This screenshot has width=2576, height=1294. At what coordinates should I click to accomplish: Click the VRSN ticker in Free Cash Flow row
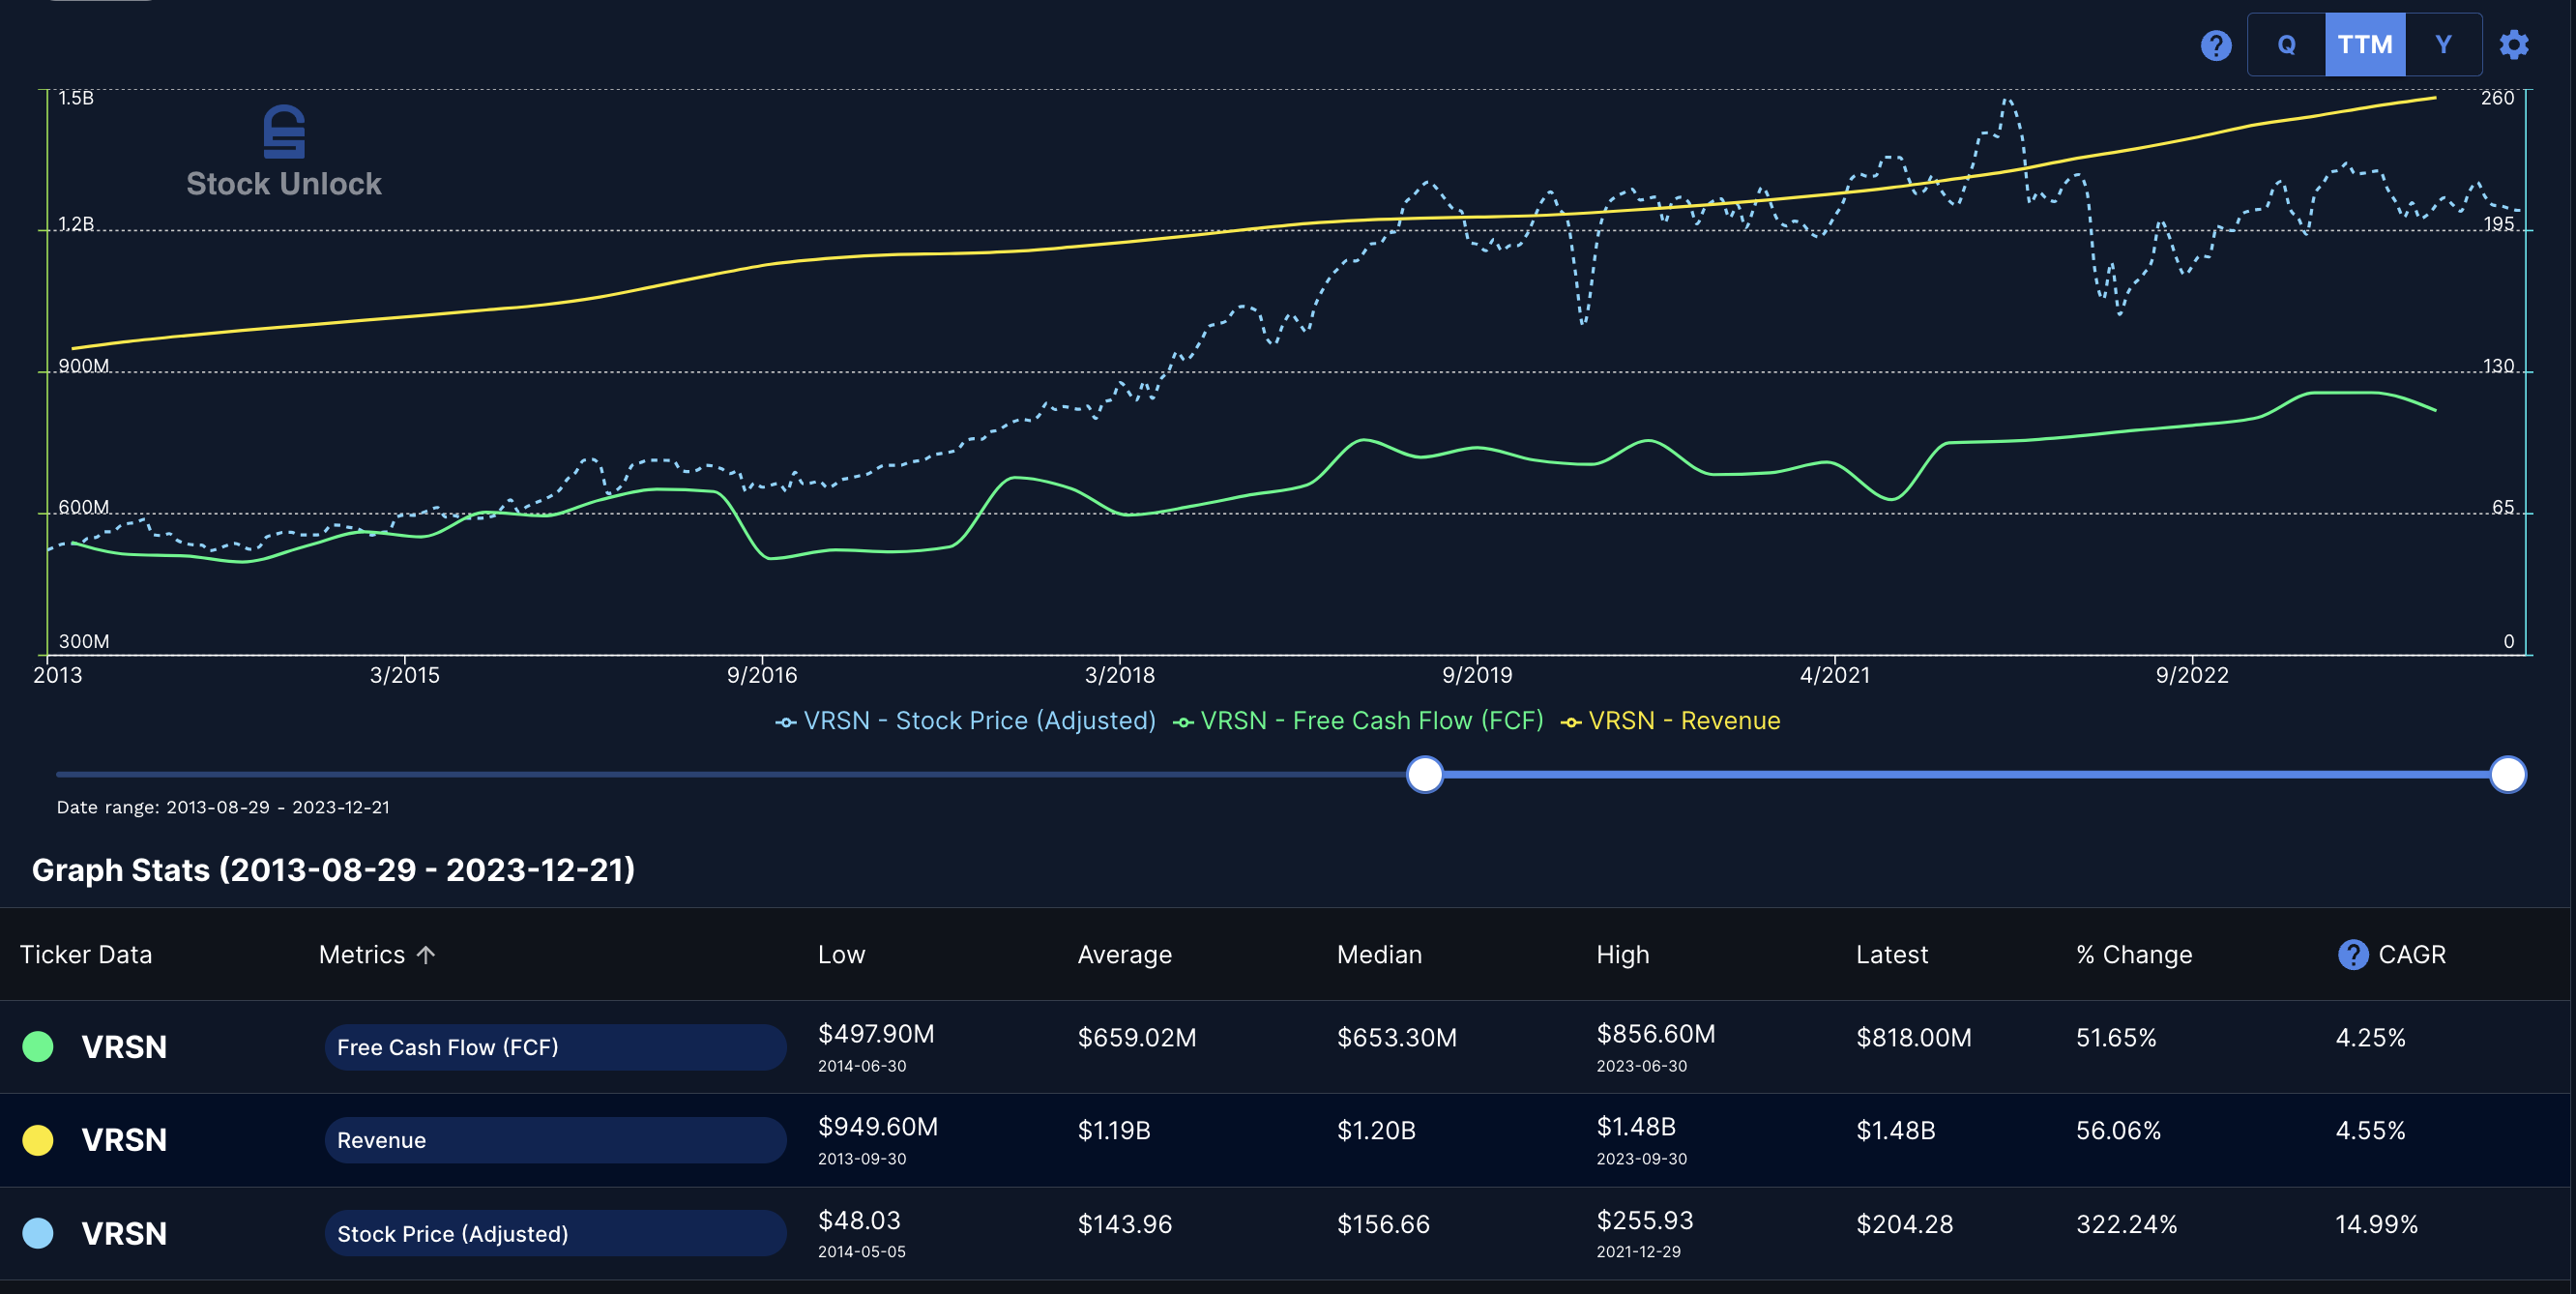click(124, 1047)
